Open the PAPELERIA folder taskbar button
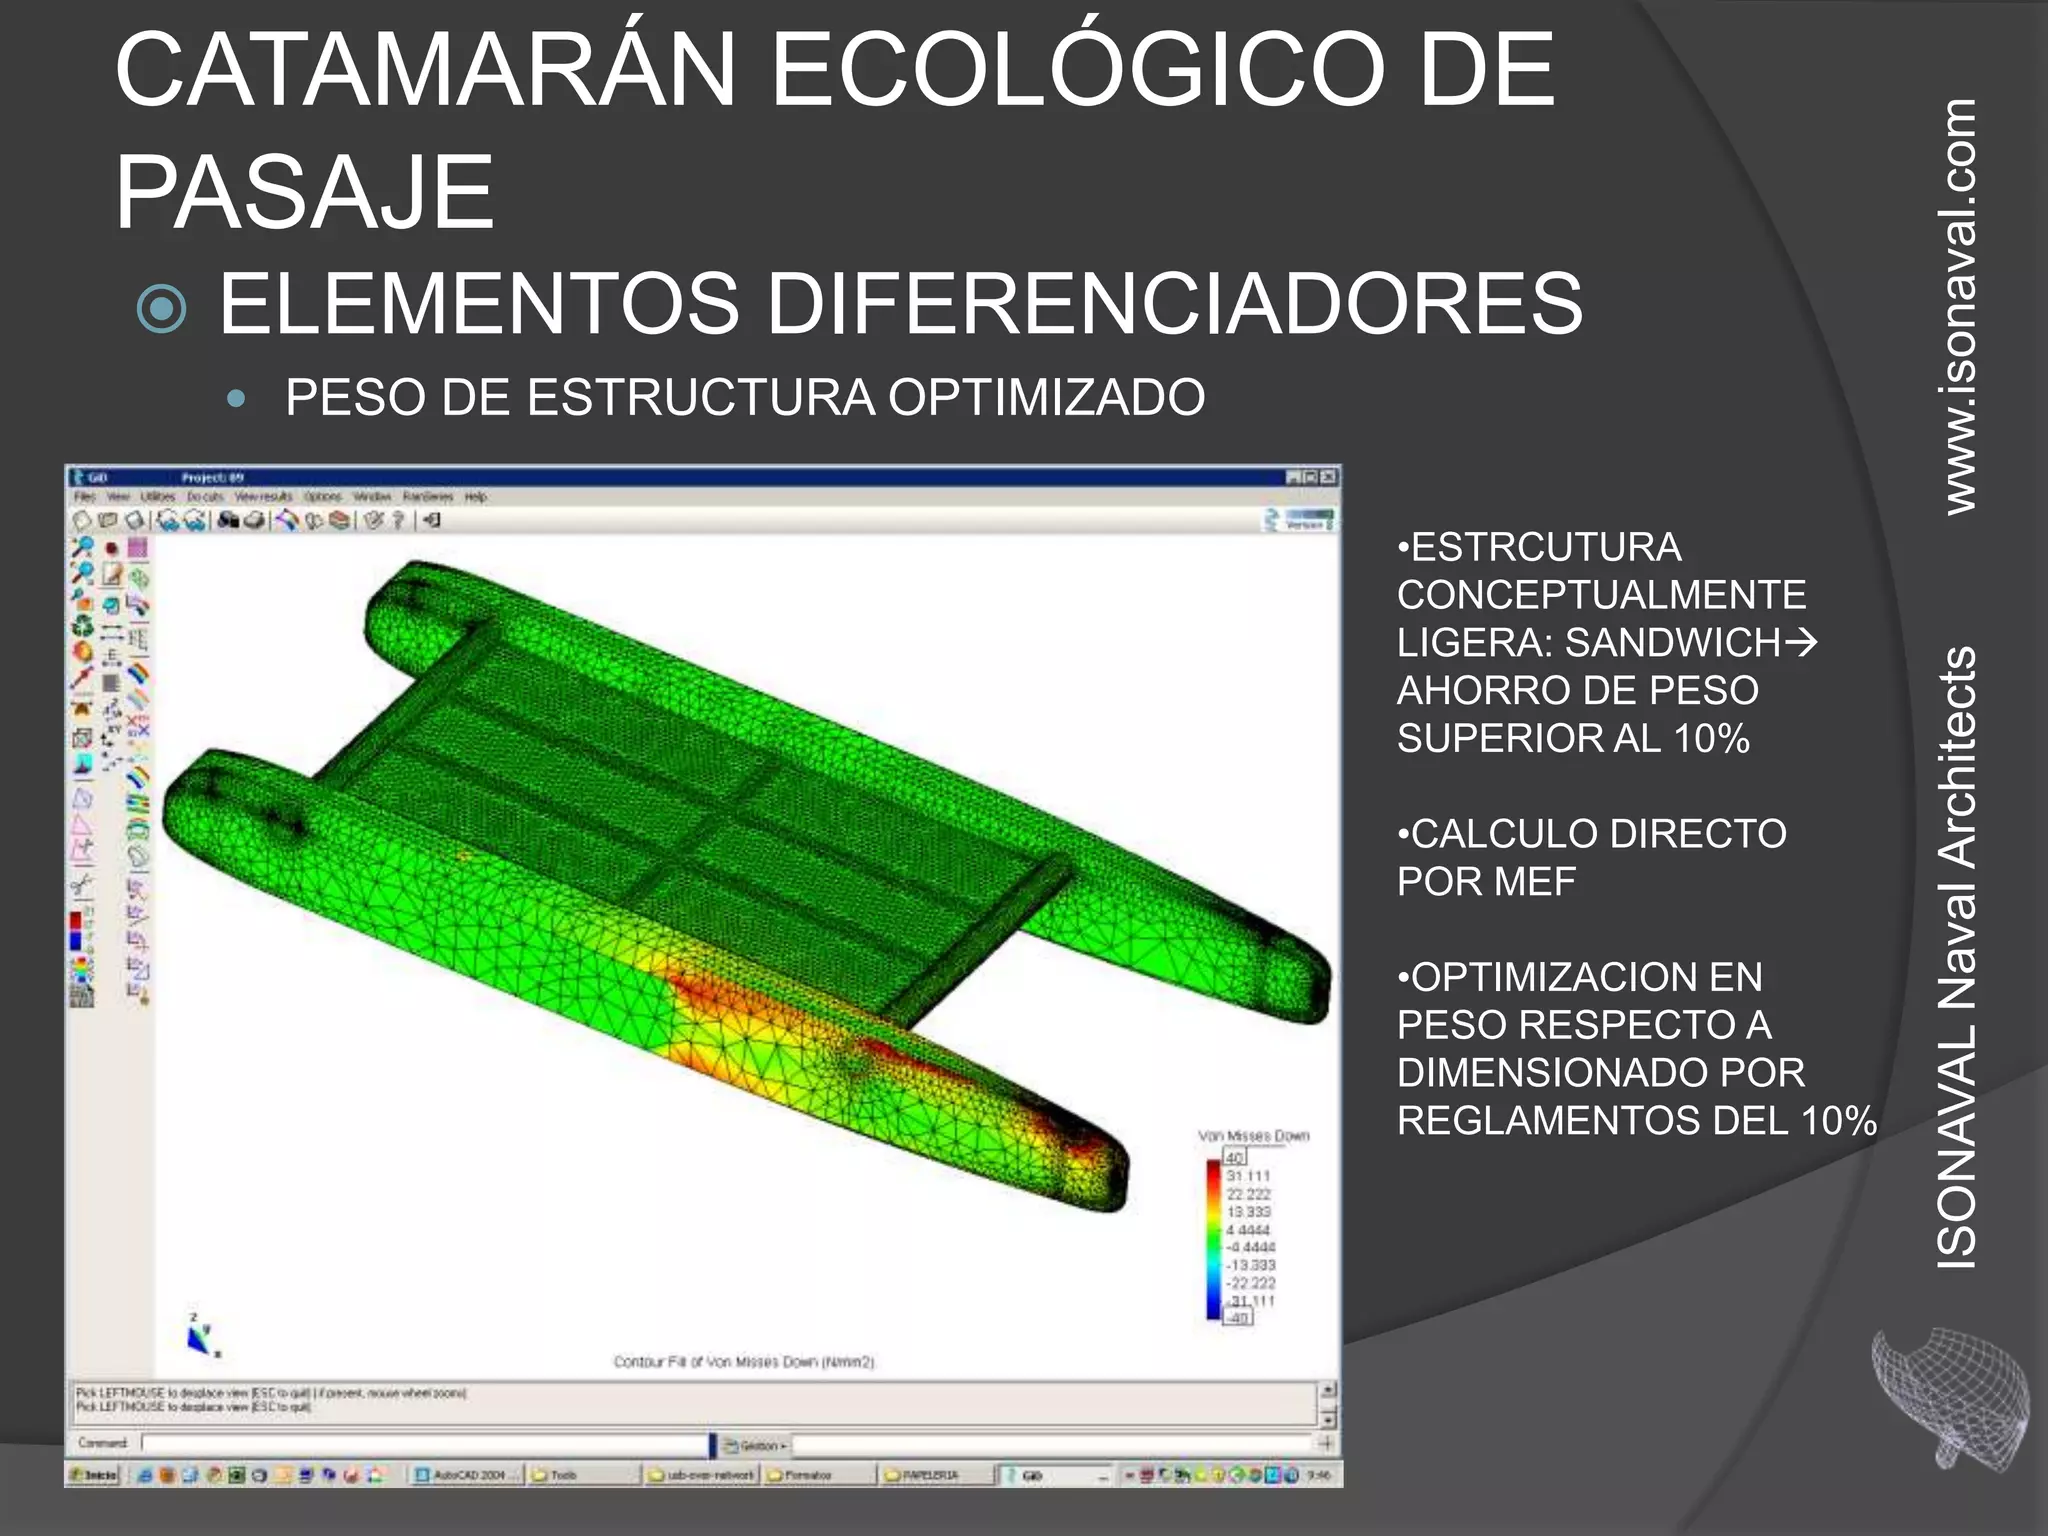 click(x=938, y=1475)
